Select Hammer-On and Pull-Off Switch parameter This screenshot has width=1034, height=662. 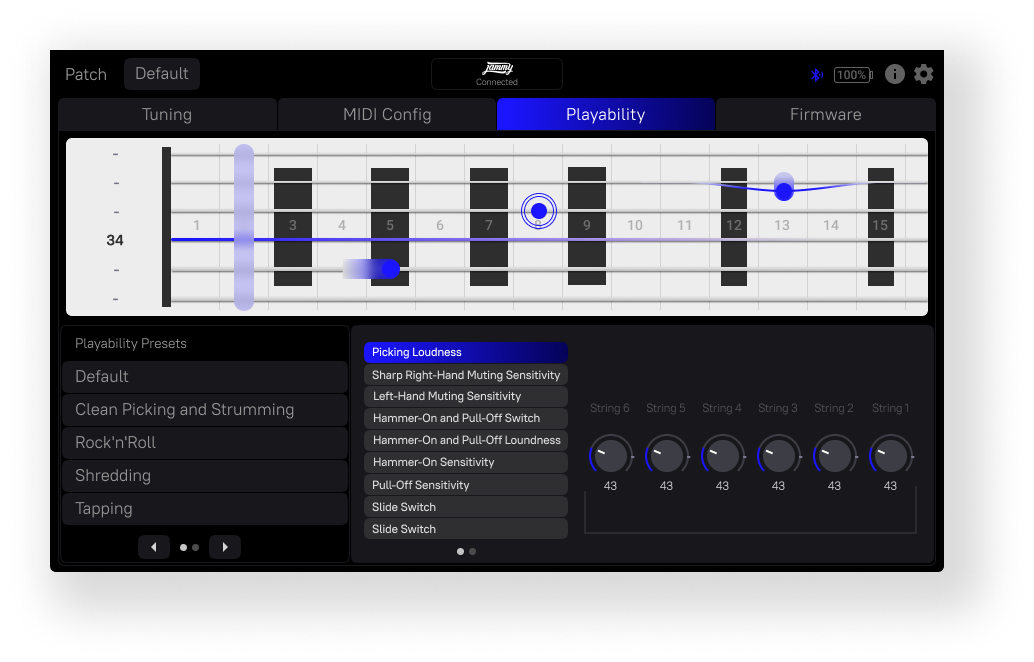click(466, 418)
